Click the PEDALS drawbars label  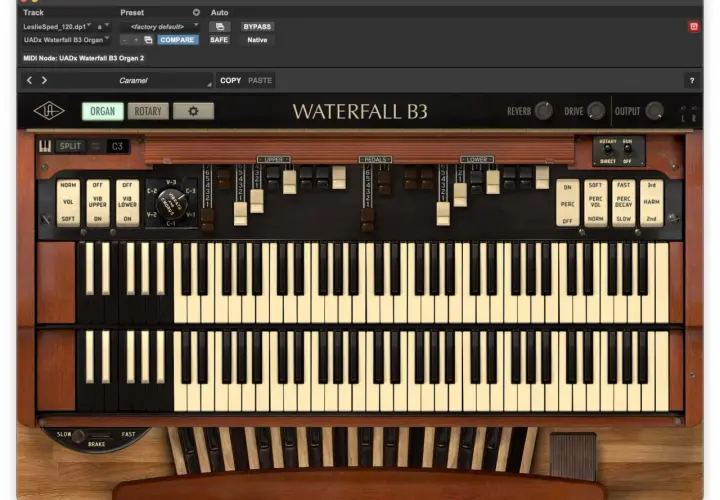[x=375, y=159]
